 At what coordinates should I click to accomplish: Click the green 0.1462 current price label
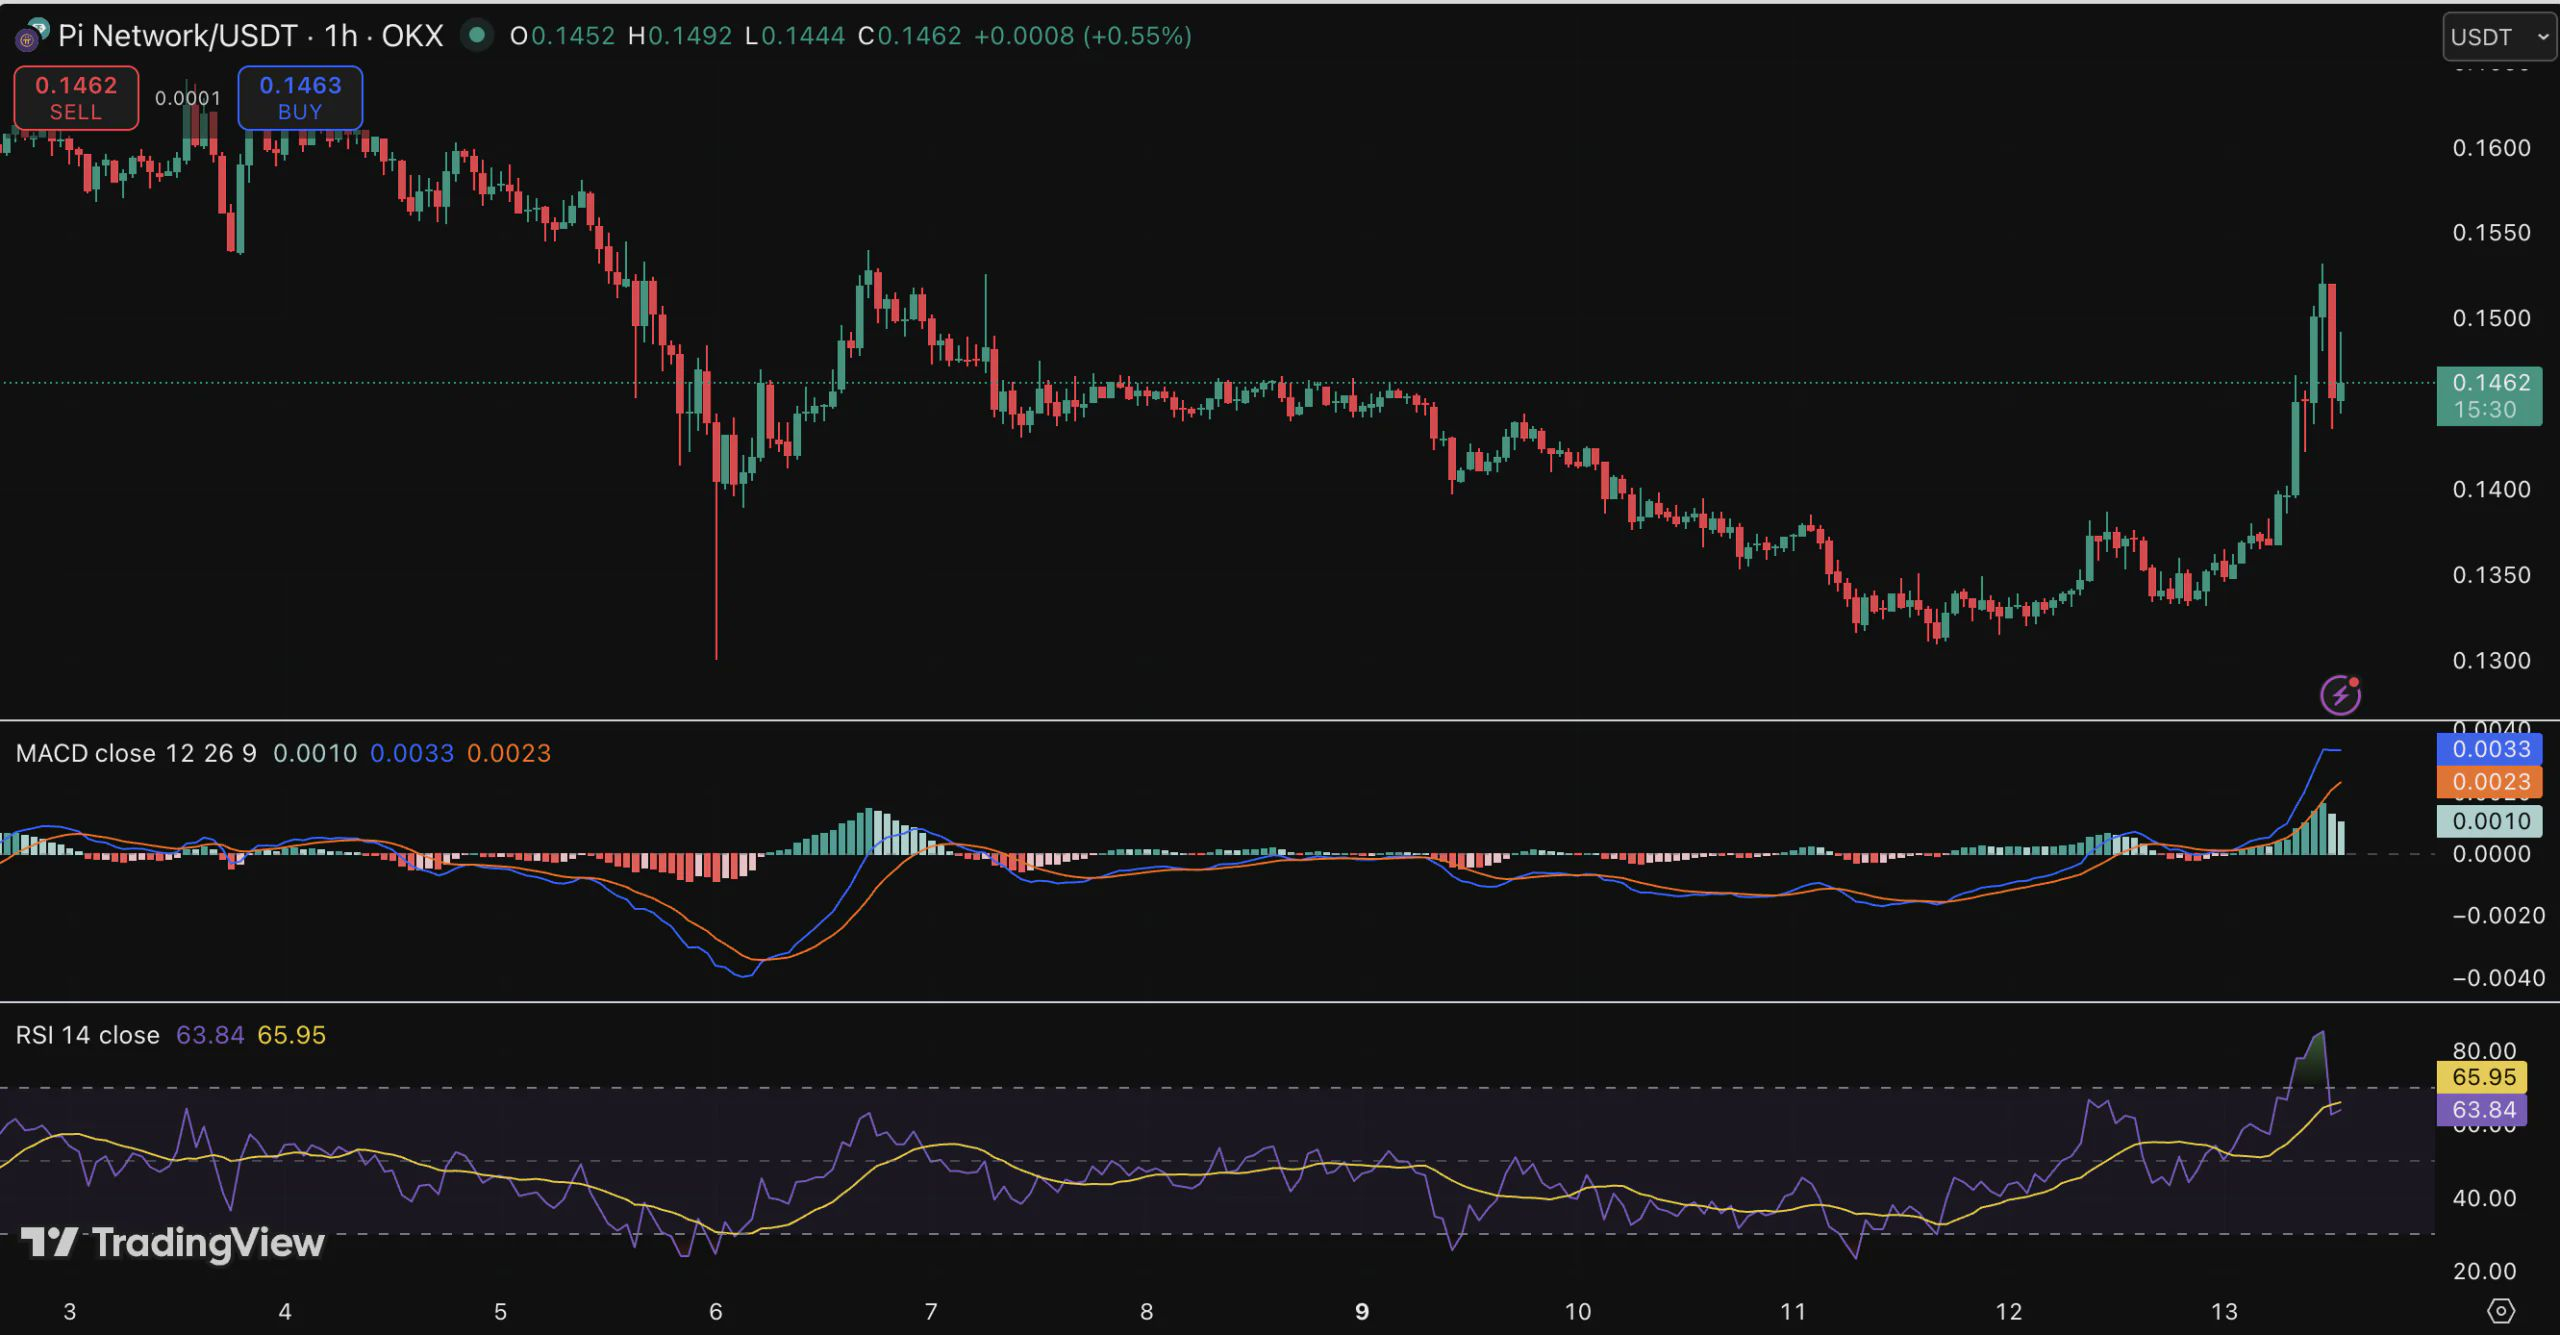tap(2489, 396)
